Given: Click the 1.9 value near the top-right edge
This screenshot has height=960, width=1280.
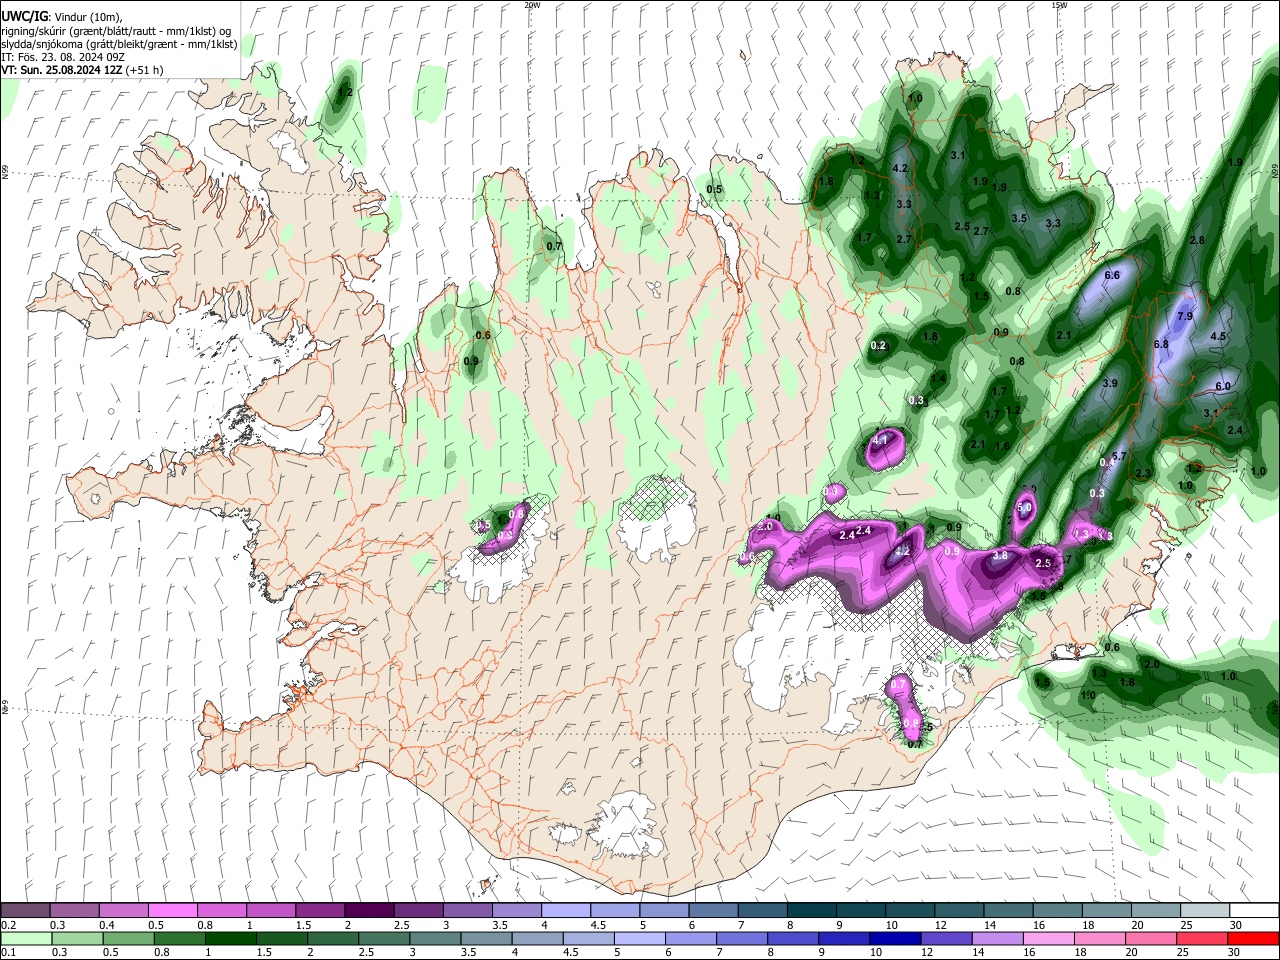Looking at the screenshot, I should point(1235,162).
